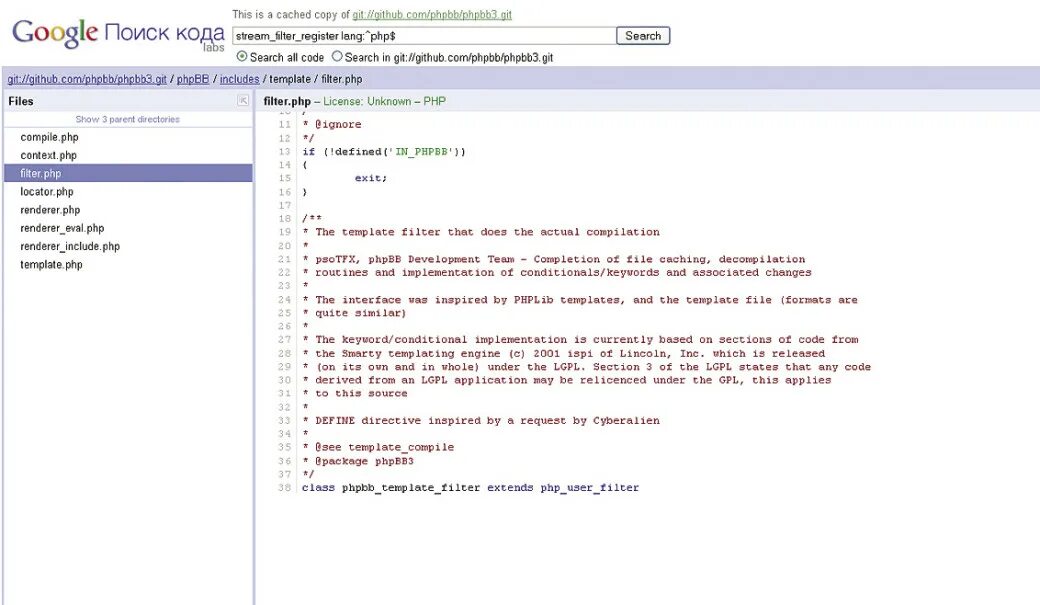
Task: Open renderer_eval.php in the Files list
Action: pos(62,228)
